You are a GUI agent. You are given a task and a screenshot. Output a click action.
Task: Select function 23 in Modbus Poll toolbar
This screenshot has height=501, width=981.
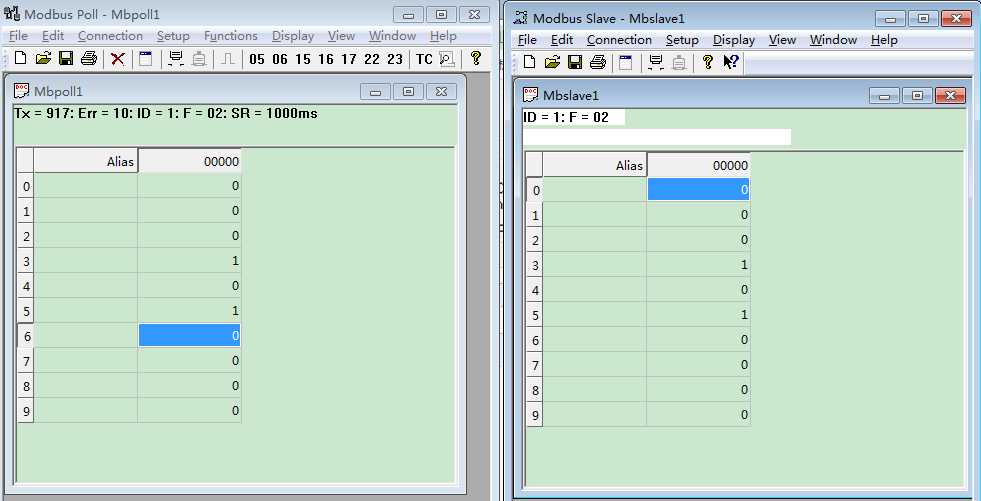395,59
